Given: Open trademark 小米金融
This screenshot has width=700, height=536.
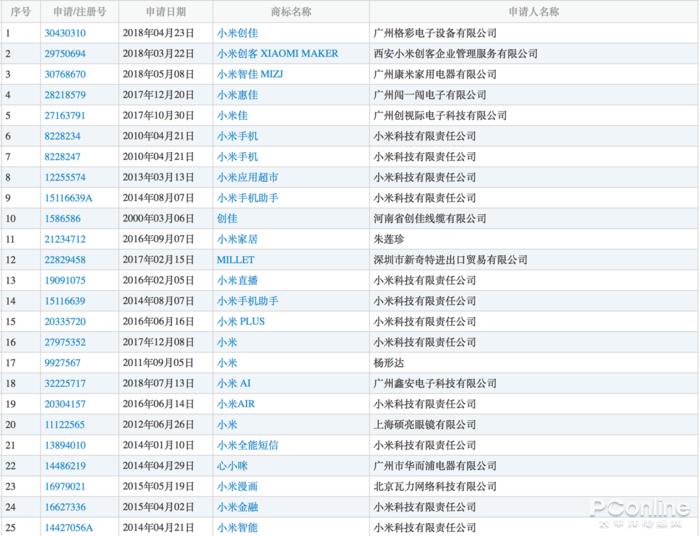Looking at the screenshot, I should (x=238, y=507).
